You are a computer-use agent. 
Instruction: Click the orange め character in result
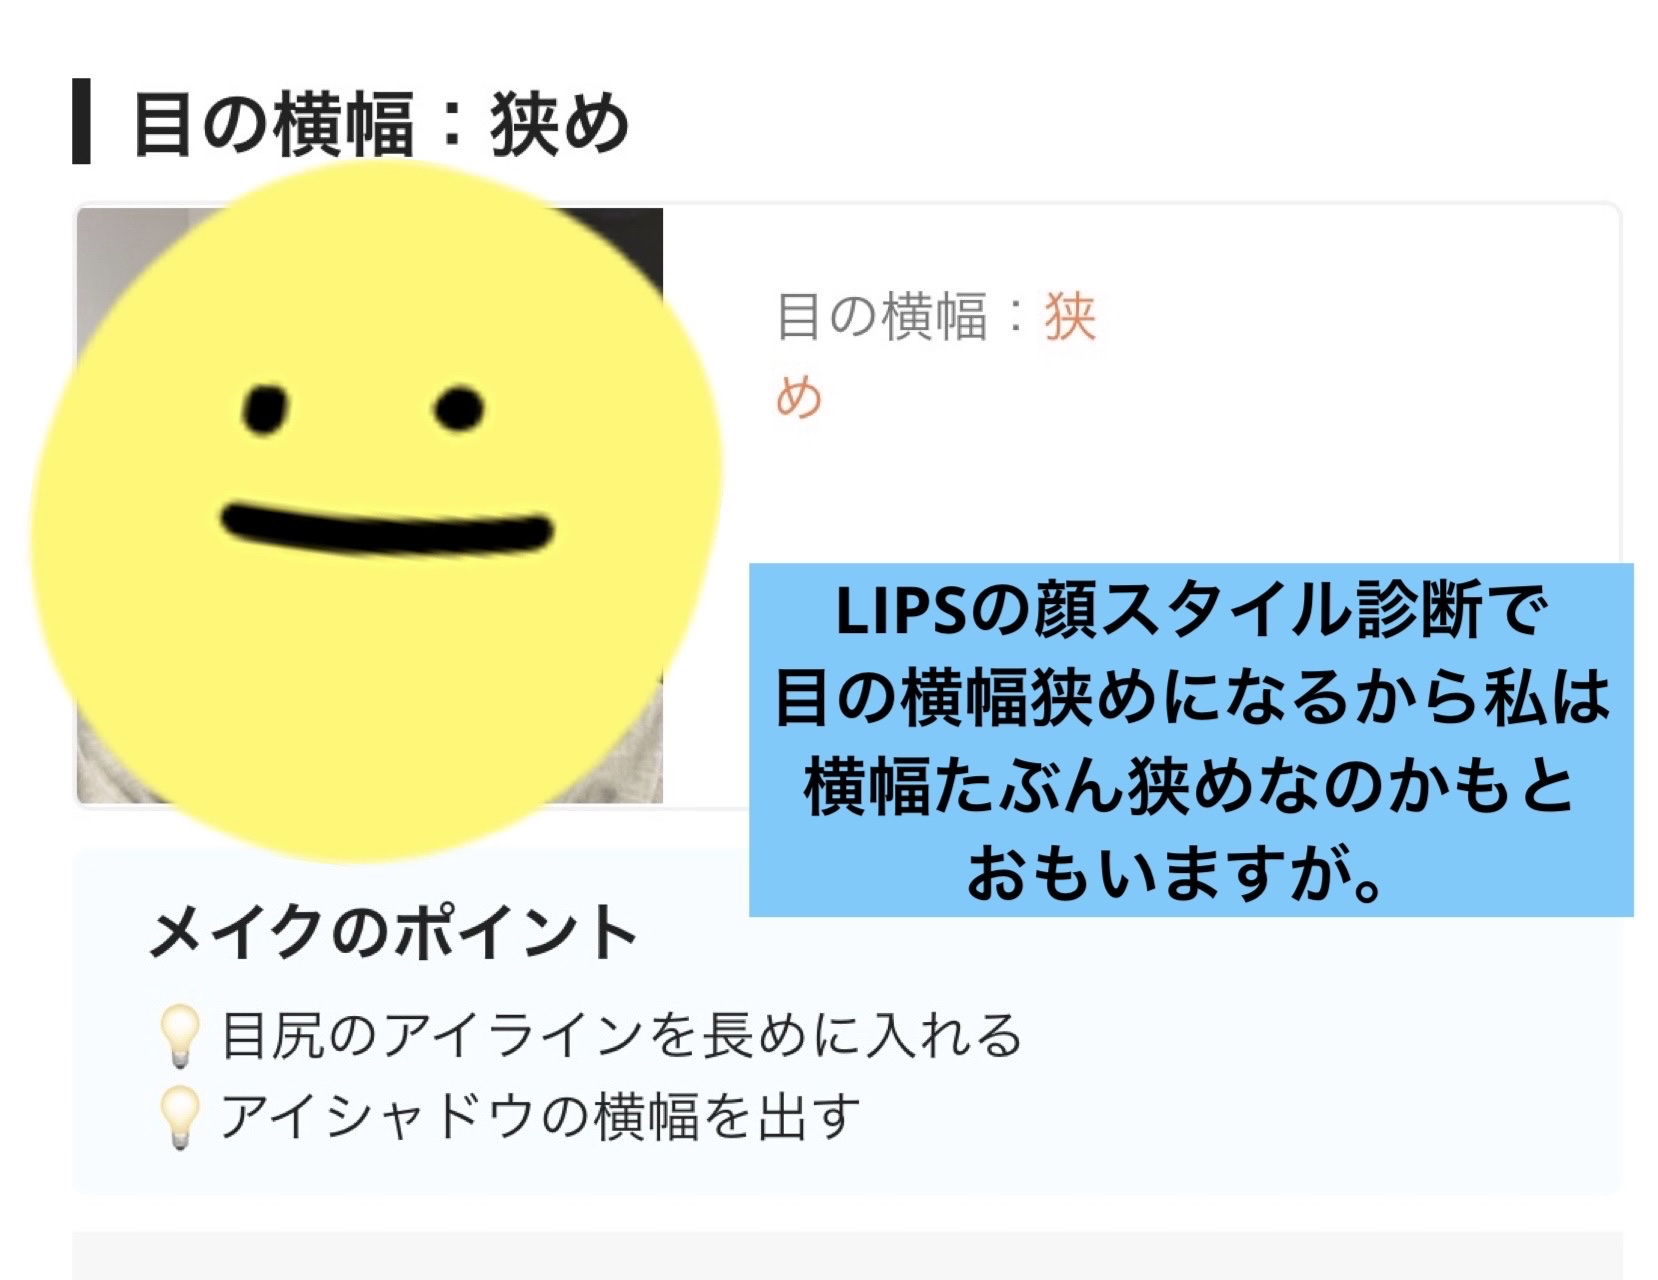tap(799, 397)
